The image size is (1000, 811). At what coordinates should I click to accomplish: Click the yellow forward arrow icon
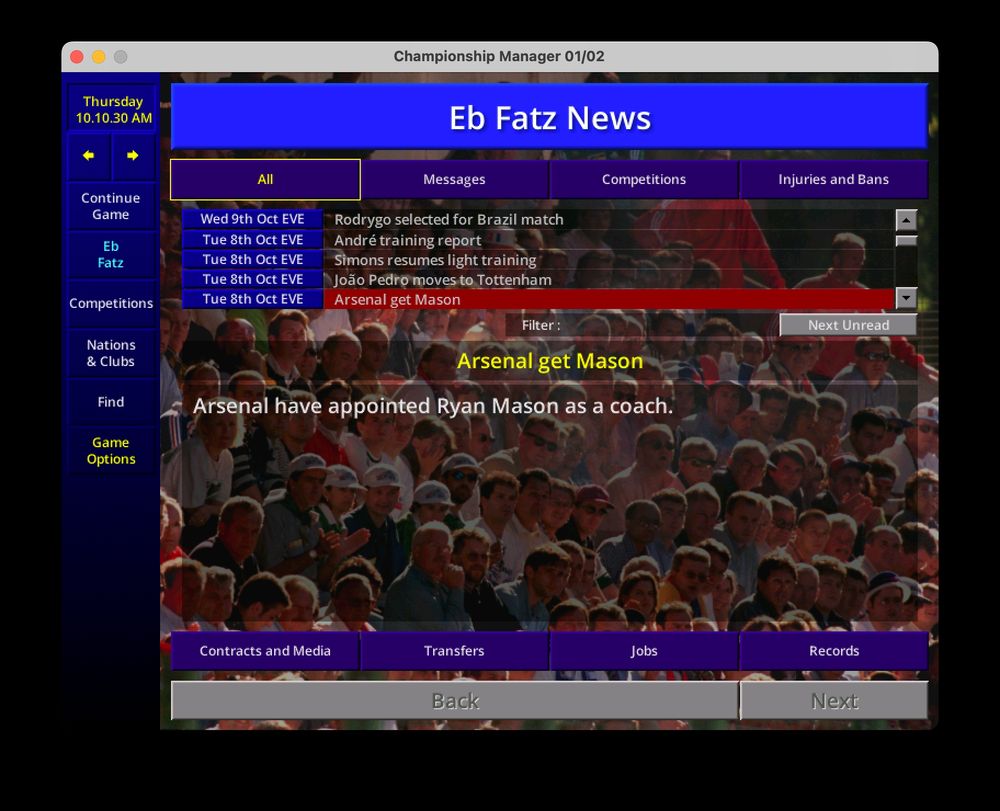tap(133, 156)
